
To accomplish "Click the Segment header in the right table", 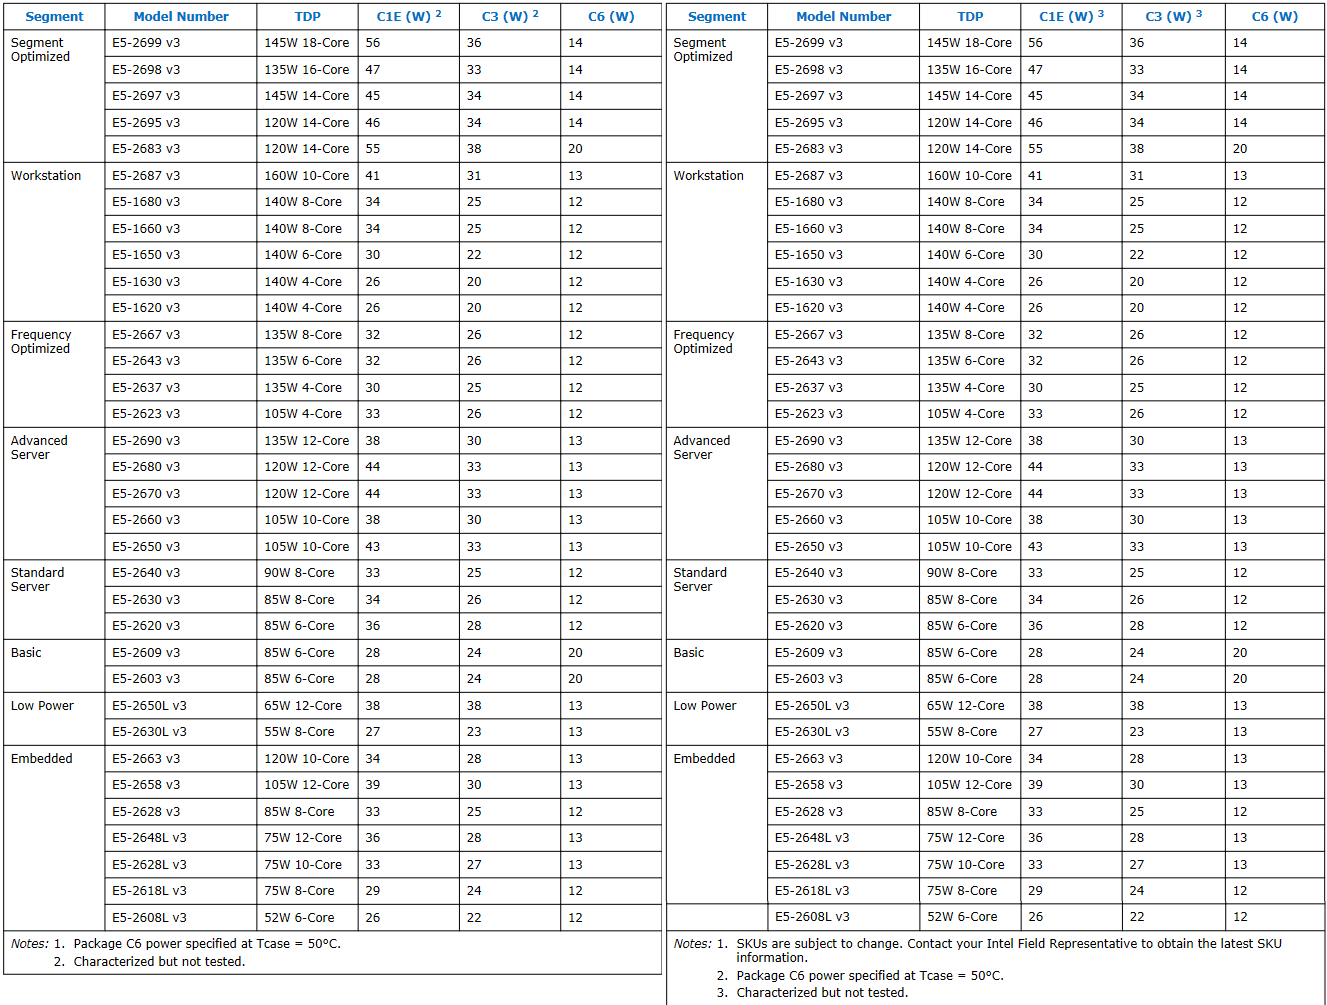I will click(717, 17).
